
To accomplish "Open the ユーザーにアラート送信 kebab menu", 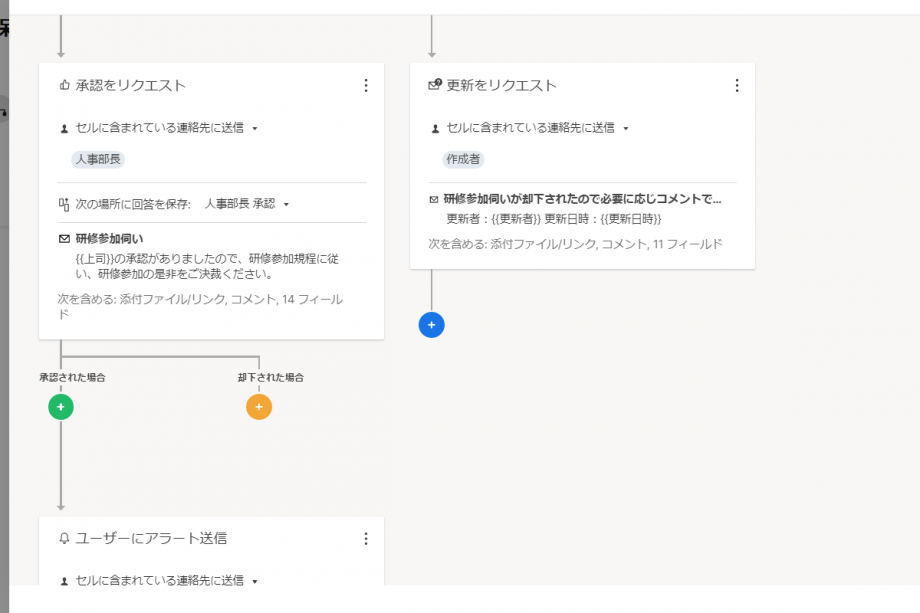I will [x=366, y=538].
